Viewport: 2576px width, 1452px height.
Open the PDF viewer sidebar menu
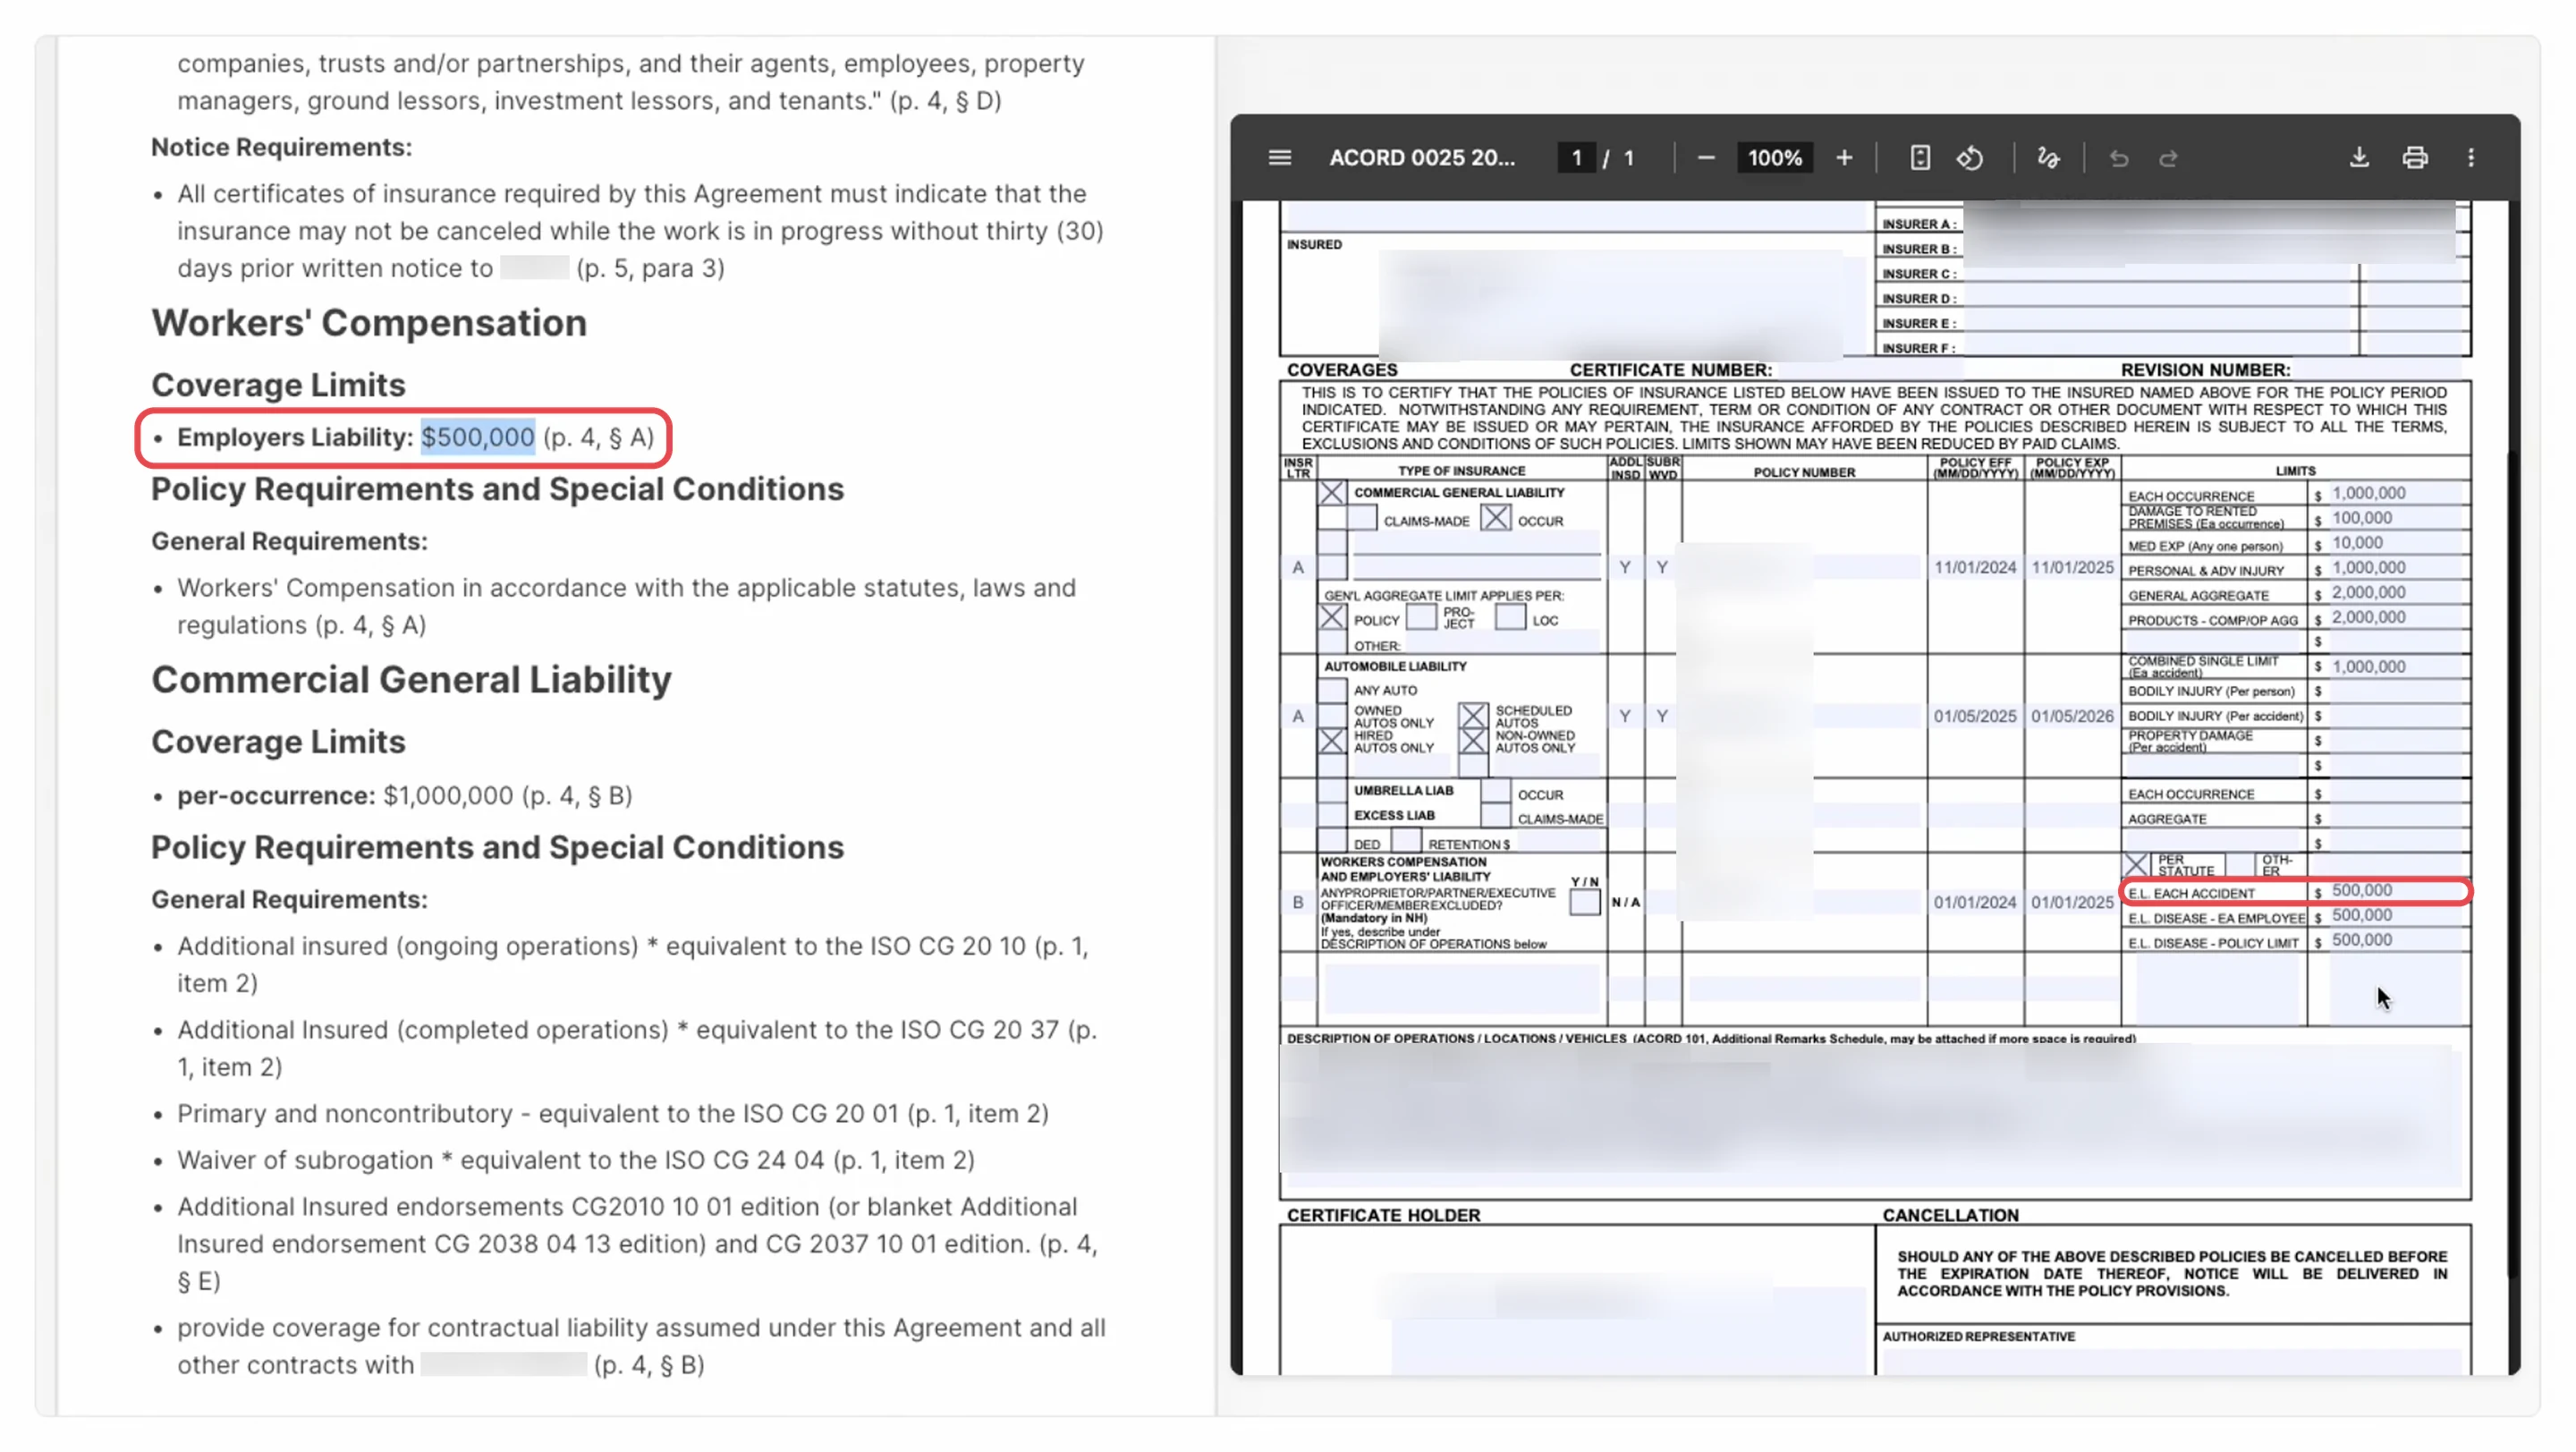pos(1280,158)
